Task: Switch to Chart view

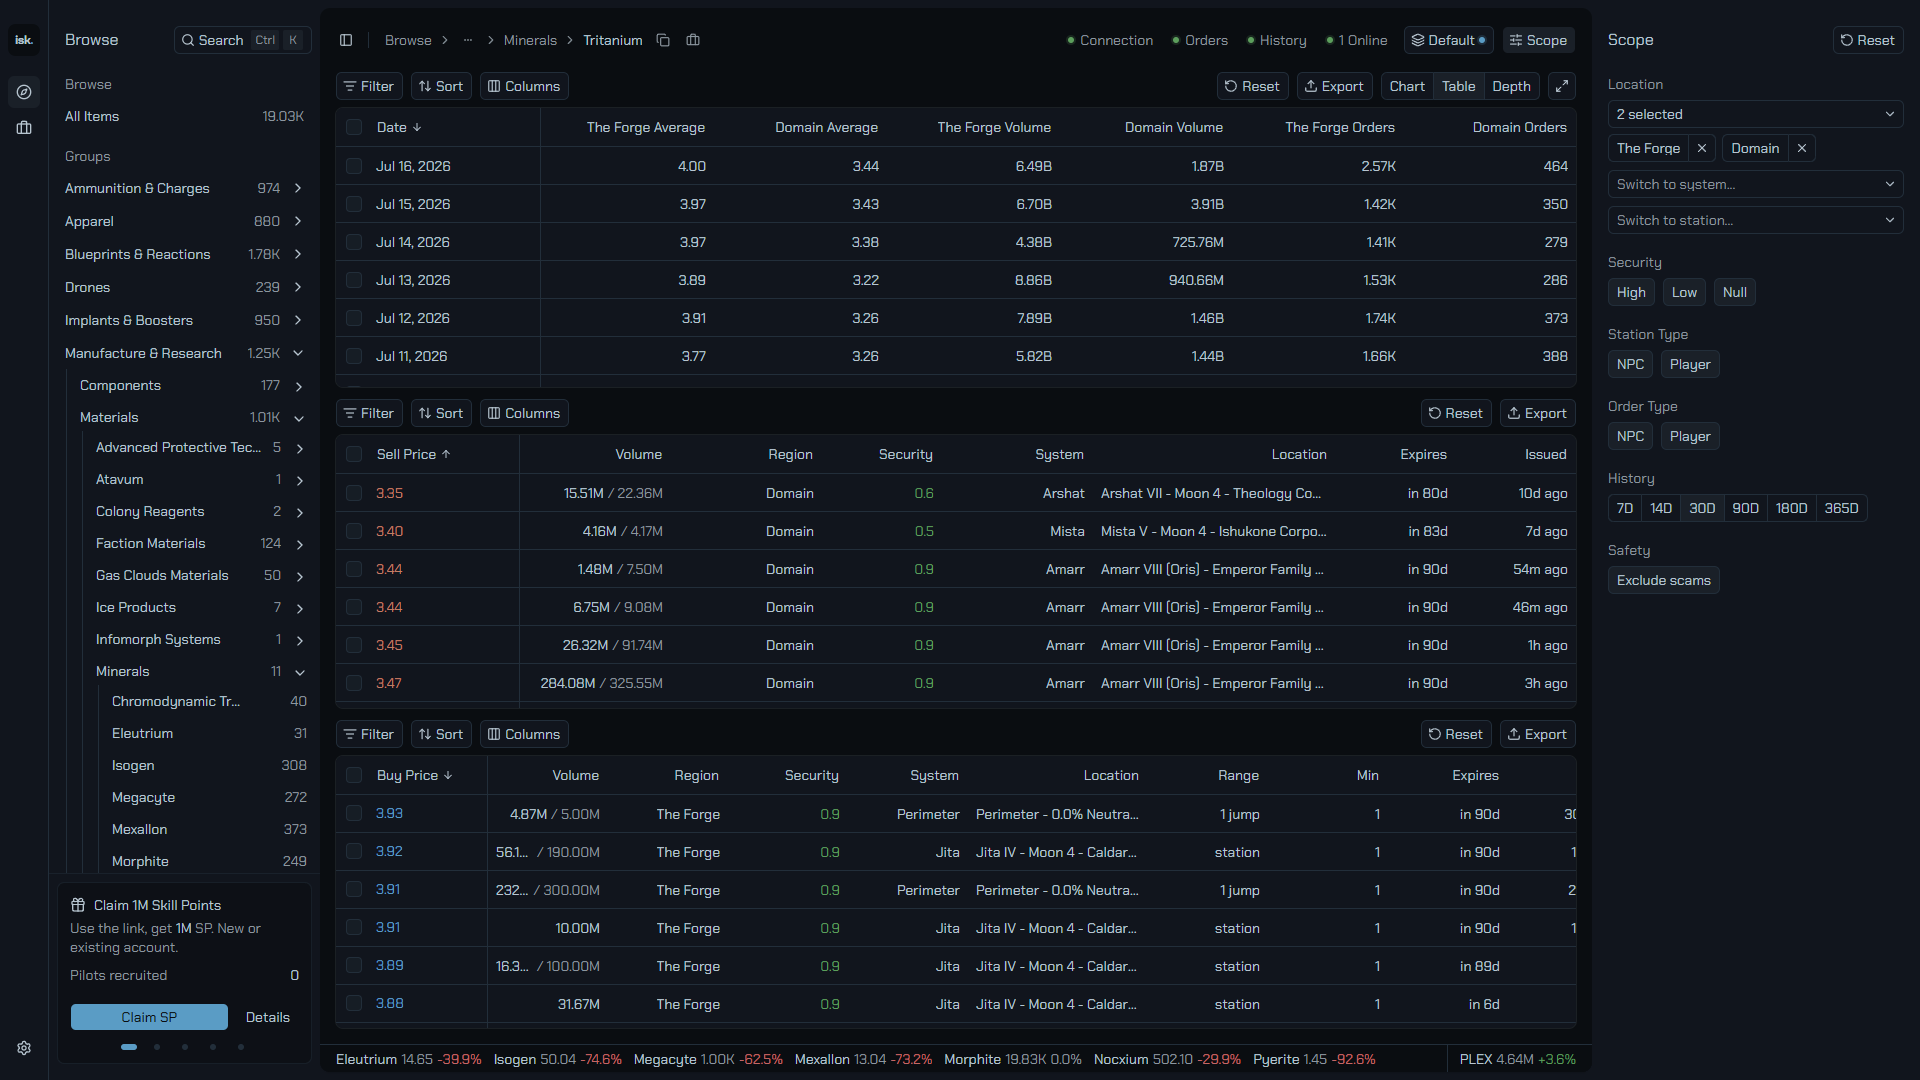Action: pyautogui.click(x=1407, y=86)
